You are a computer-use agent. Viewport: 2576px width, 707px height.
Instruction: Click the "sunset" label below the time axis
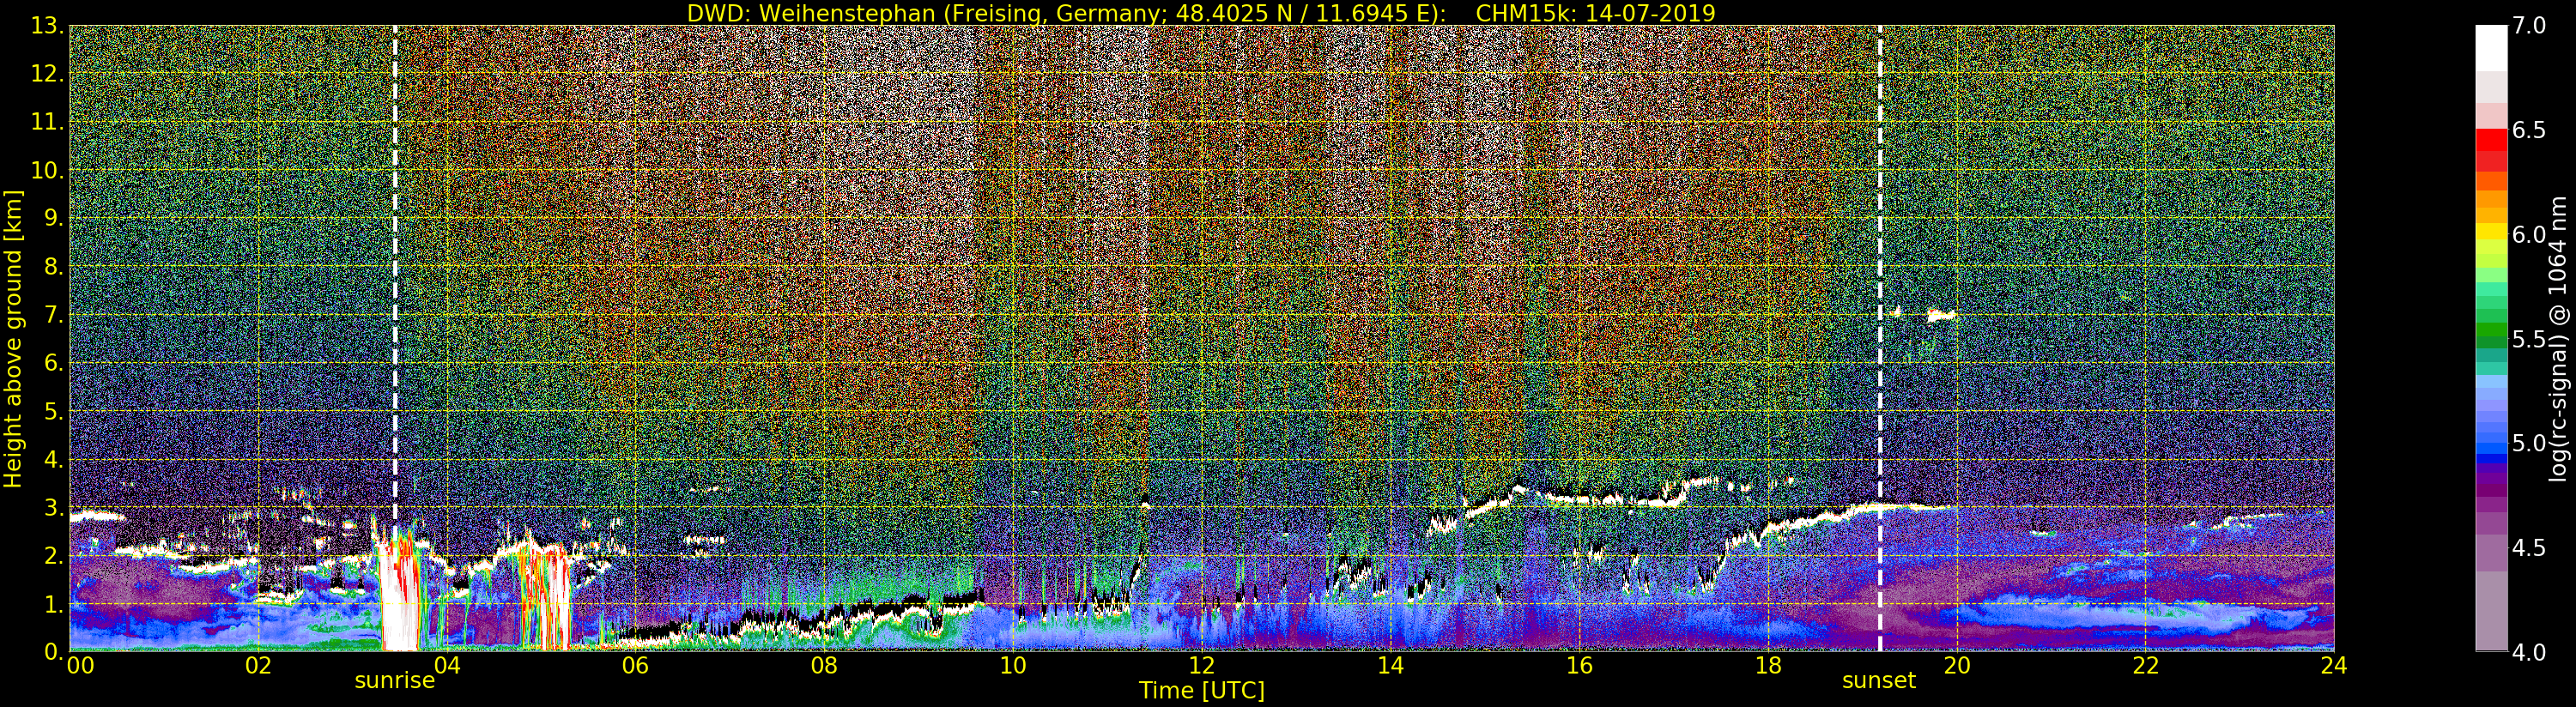(x=1879, y=681)
